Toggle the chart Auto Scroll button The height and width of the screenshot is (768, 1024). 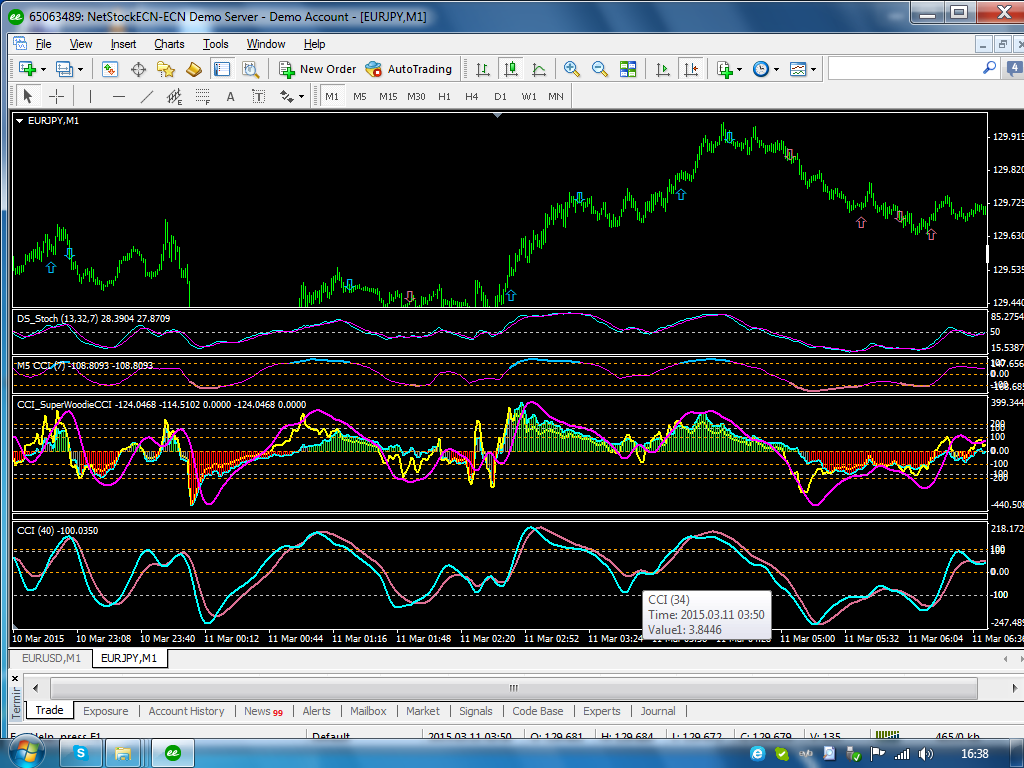[x=662, y=69]
